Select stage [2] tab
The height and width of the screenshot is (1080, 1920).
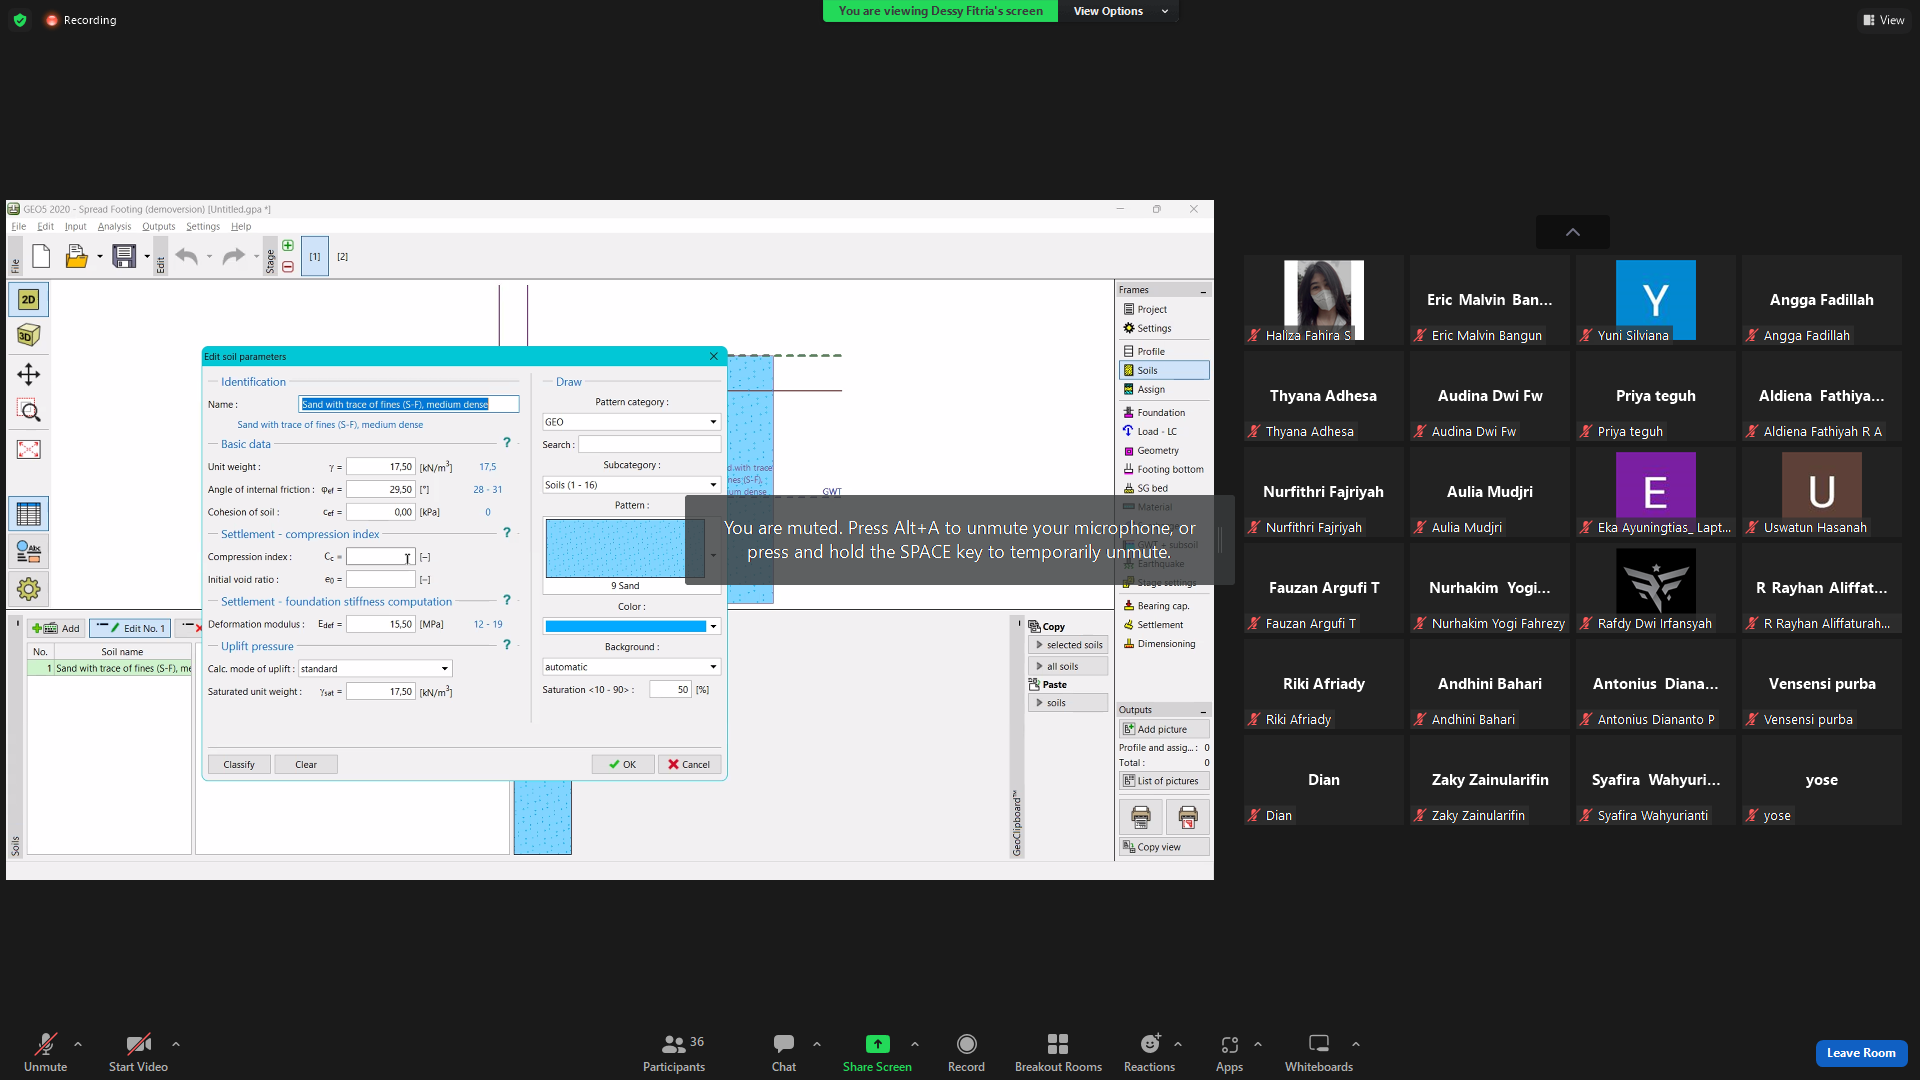(x=342, y=257)
